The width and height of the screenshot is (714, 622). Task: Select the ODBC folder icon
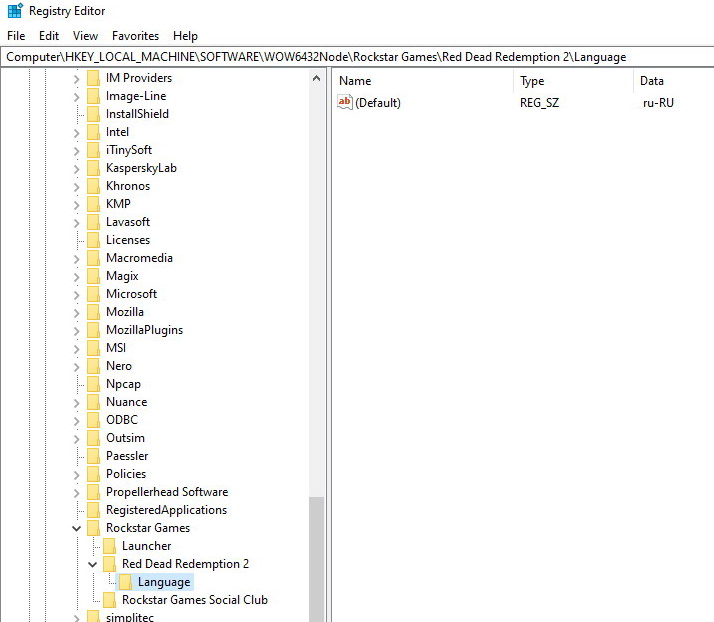pyautogui.click(x=93, y=420)
